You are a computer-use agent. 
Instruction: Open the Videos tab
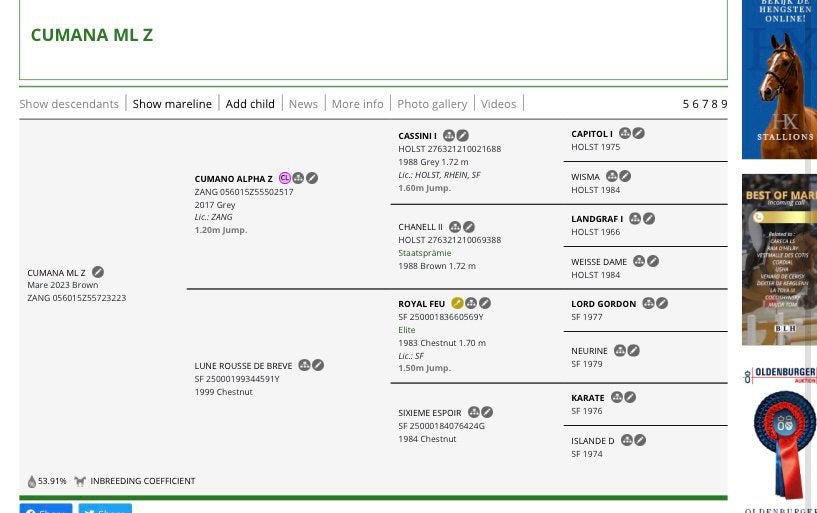pos(498,104)
